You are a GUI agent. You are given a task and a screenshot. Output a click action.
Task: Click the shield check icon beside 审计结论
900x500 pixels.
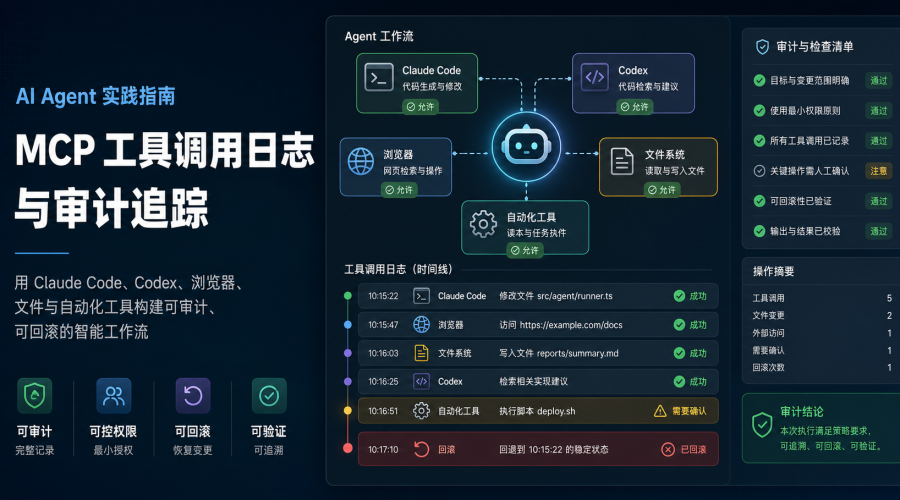762,425
